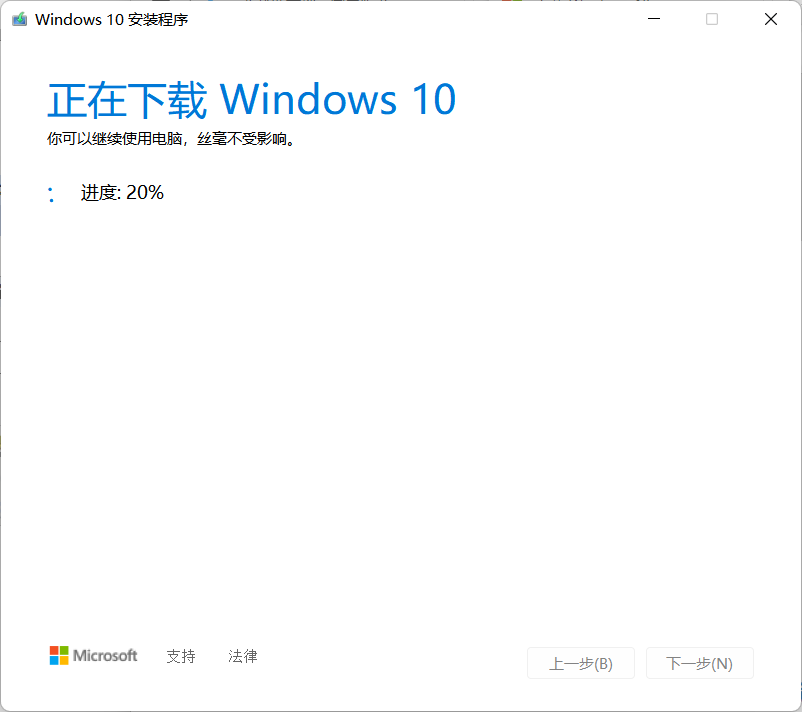Click the 你可以继续使用电脑 subtitle text

115,139
